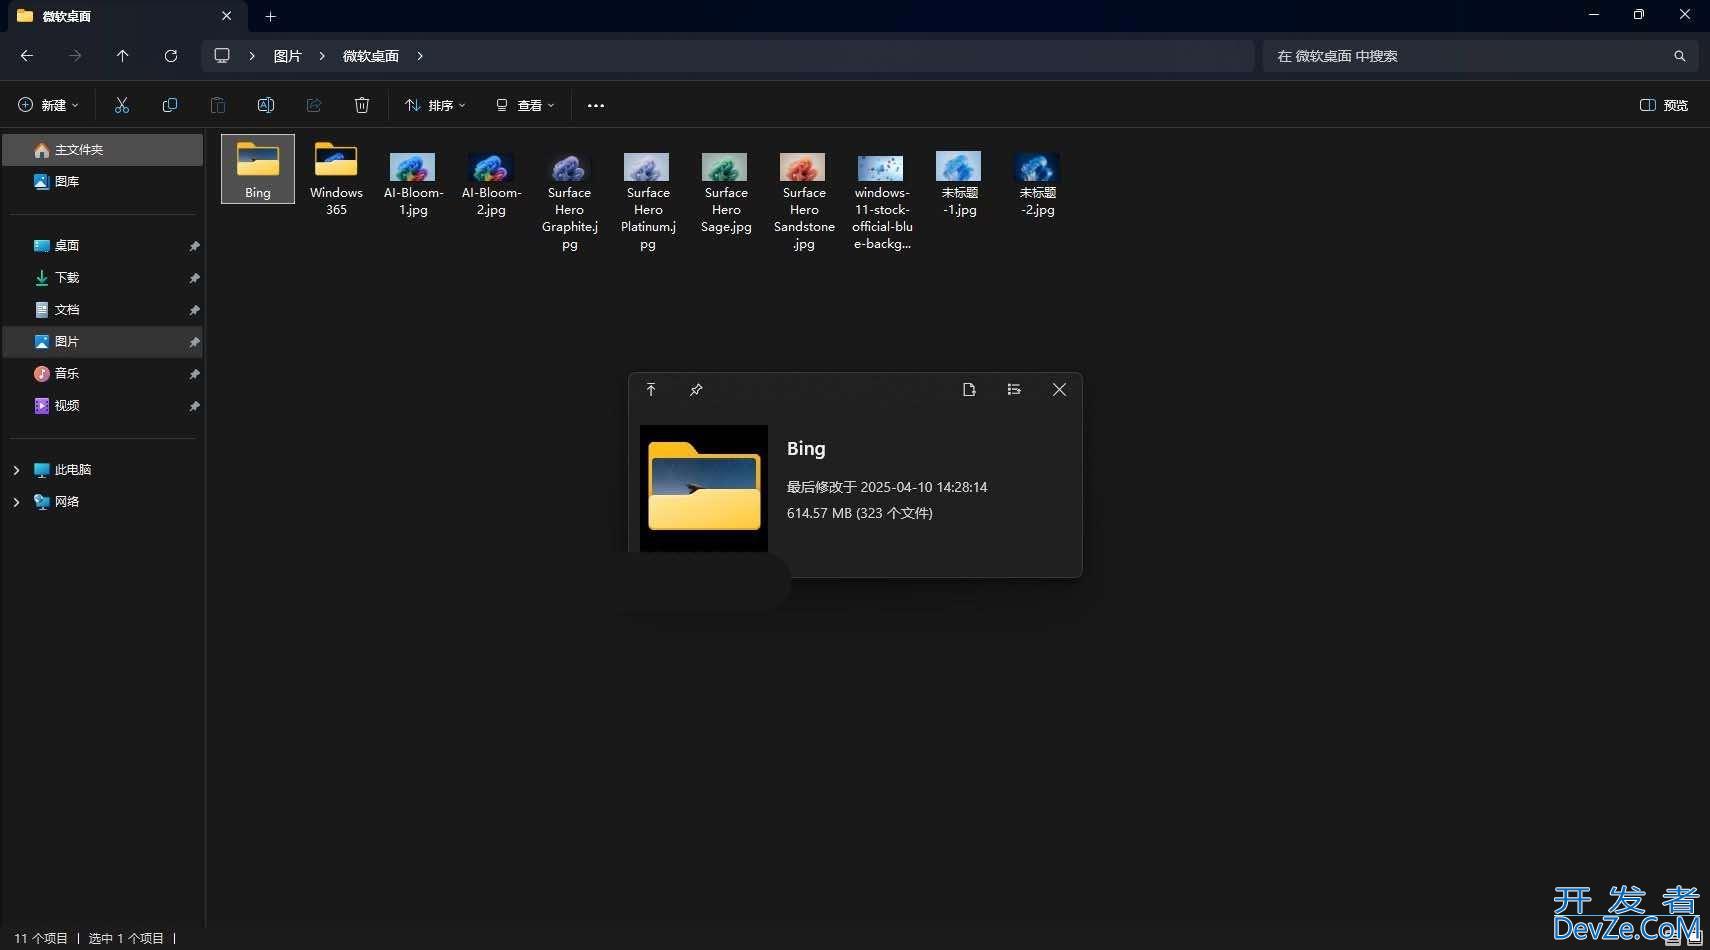The height and width of the screenshot is (950, 1710).
Task: Add a new tab with plus button
Action: coord(270,16)
